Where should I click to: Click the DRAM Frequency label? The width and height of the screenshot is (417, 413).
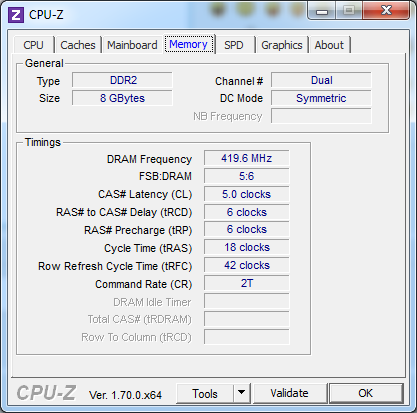click(149, 159)
